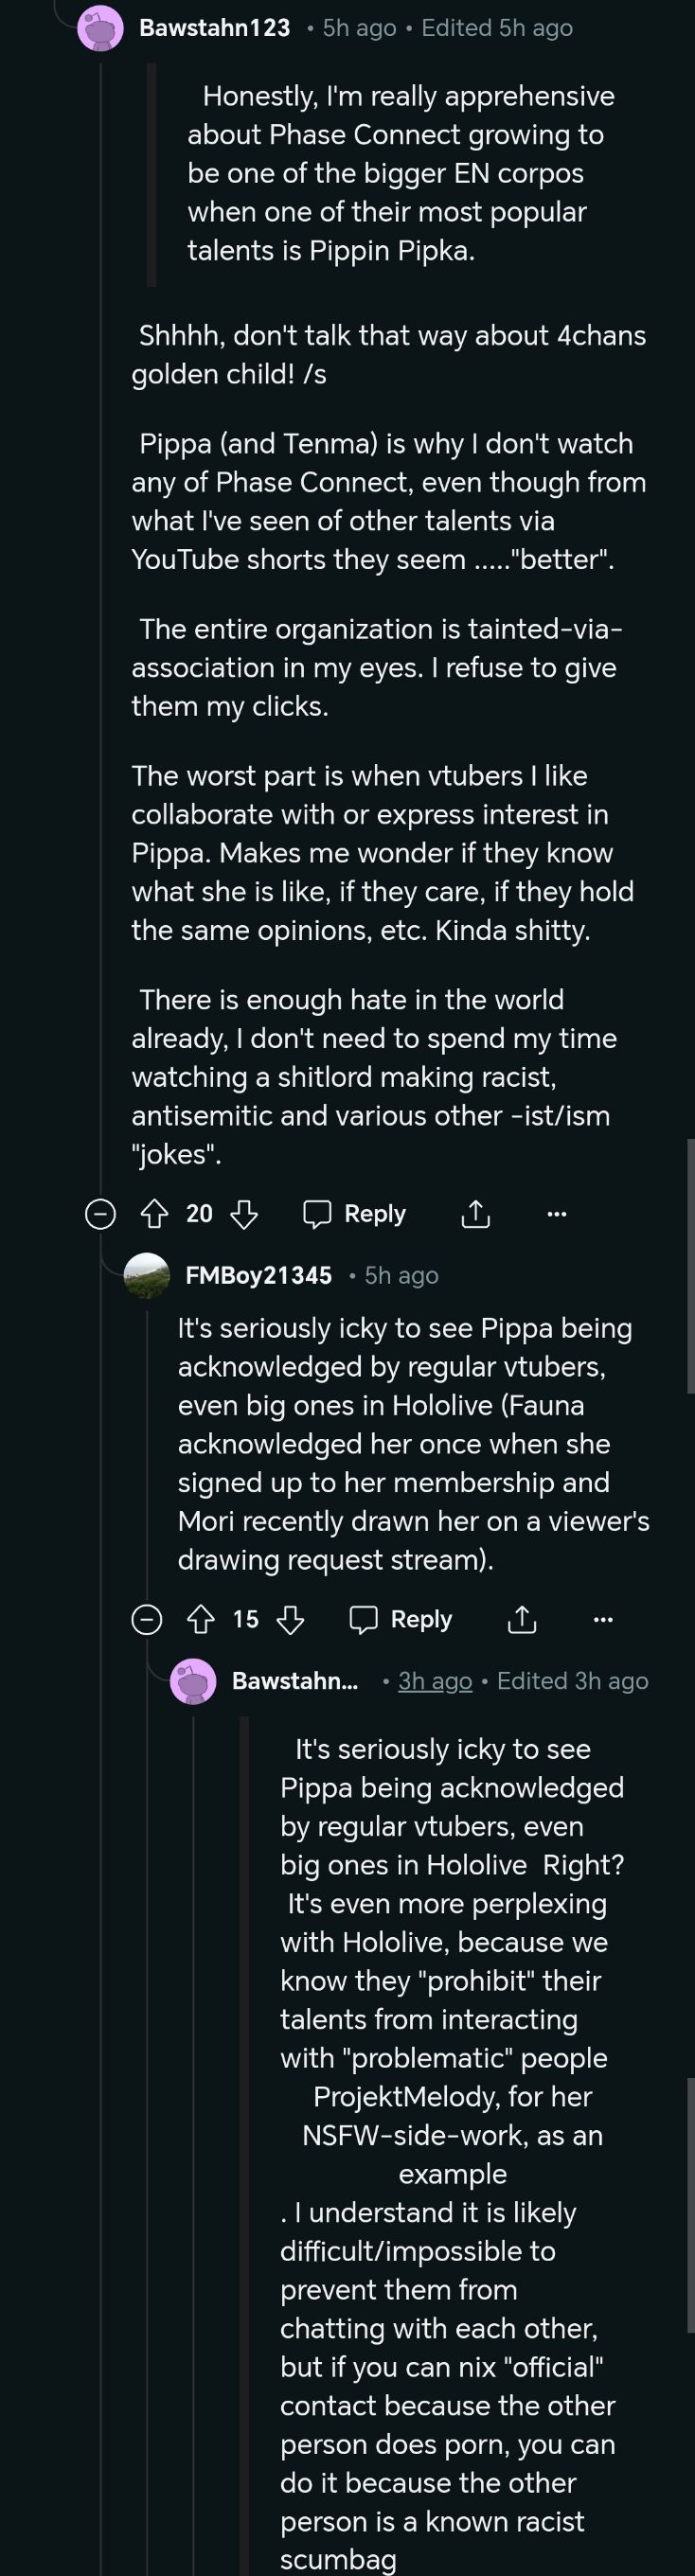
Task: Upvote Bawstahn123's comment with 20 points
Action: [x=154, y=1214]
